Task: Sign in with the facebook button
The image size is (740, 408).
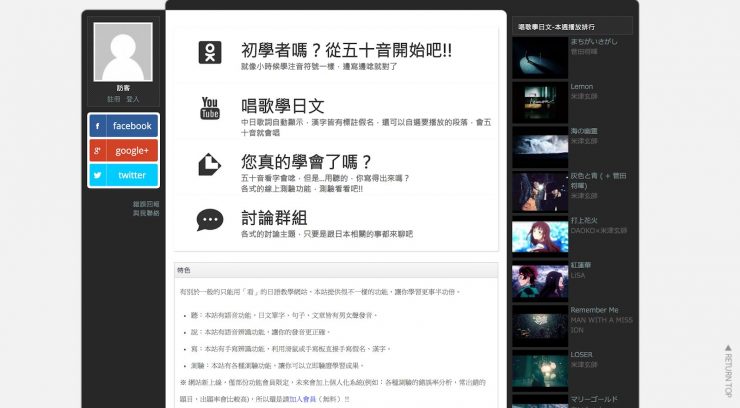Action: tap(123, 126)
